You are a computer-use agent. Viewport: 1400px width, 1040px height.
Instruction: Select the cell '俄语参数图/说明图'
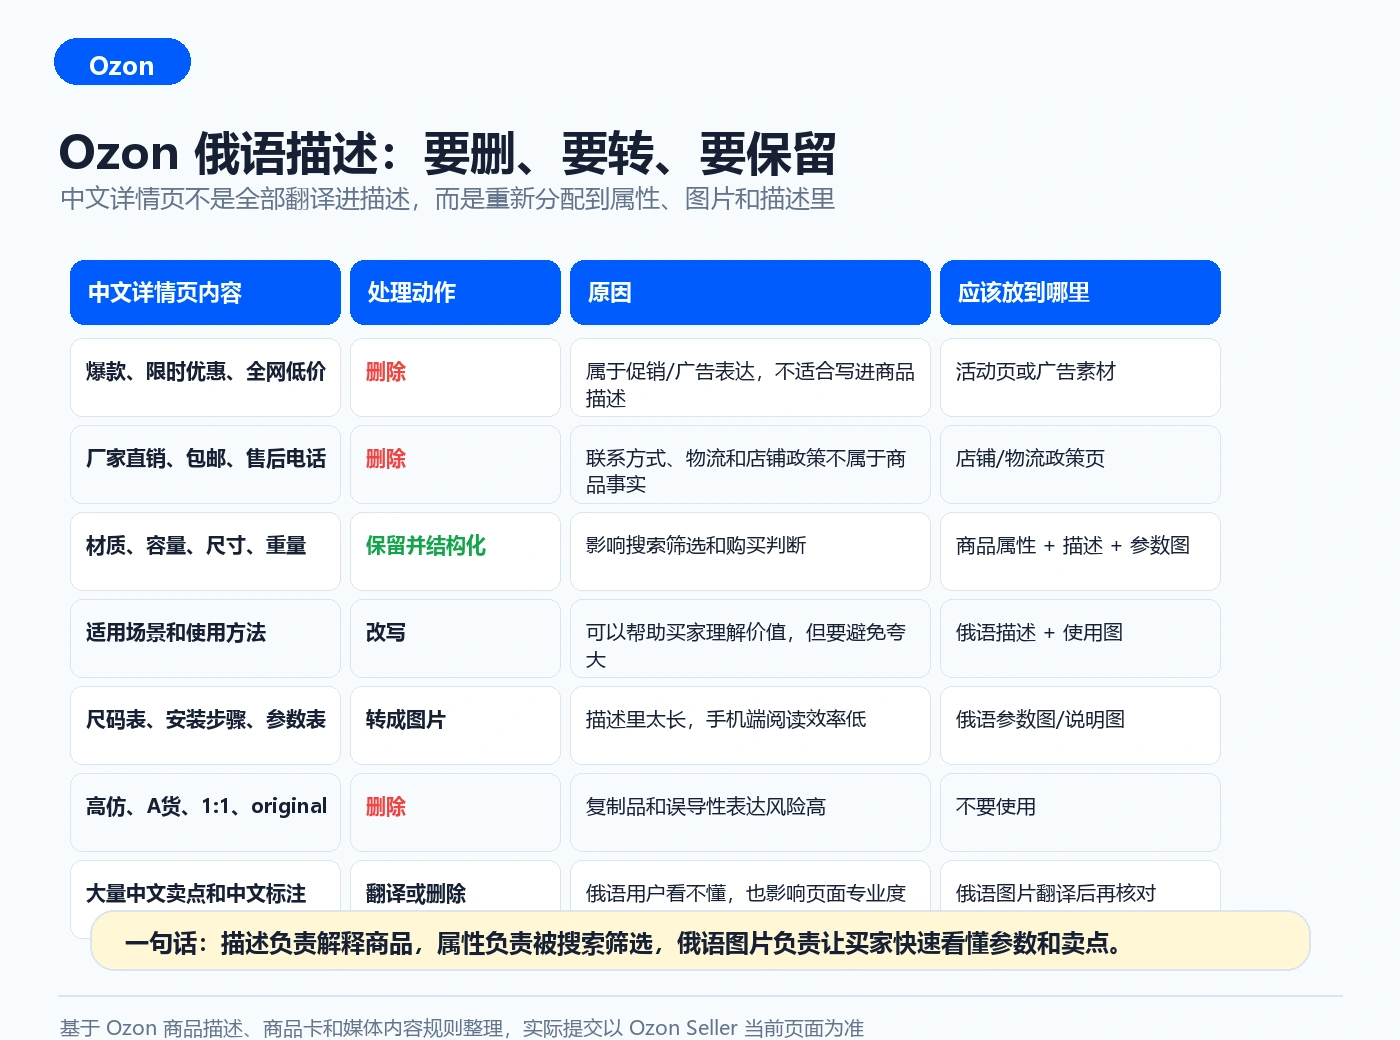pos(1080,725)
